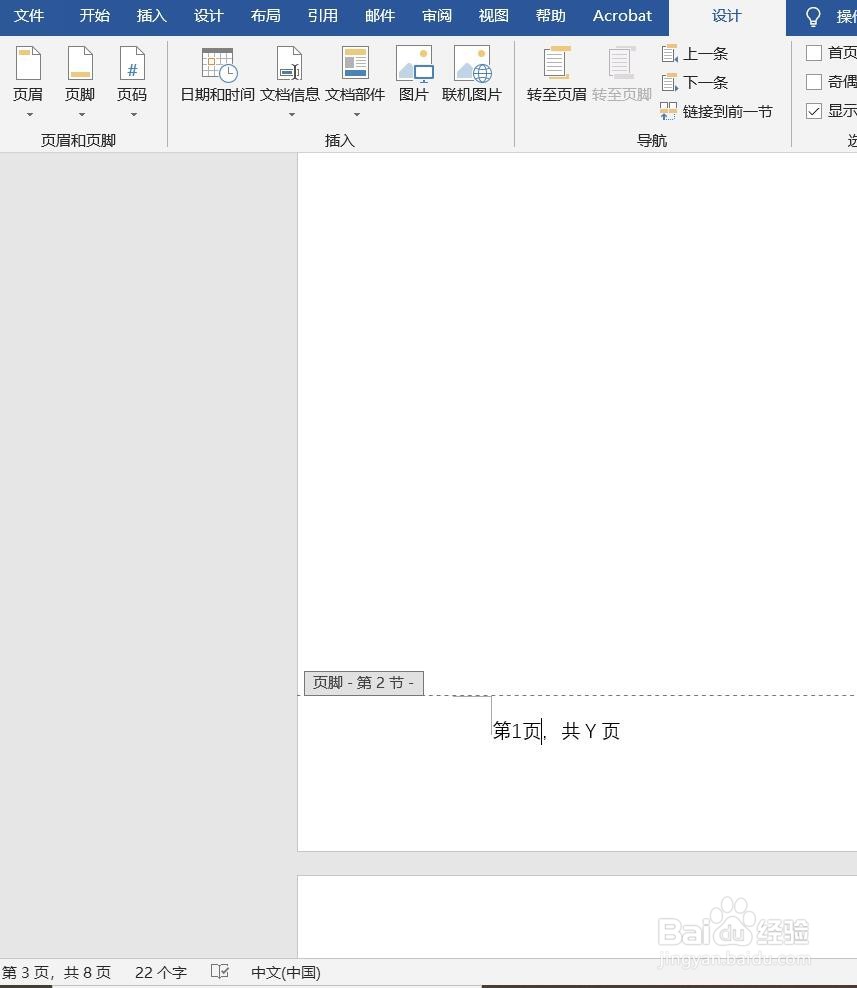Select the active header-footer 设计 tab

(x=727, y=16)
